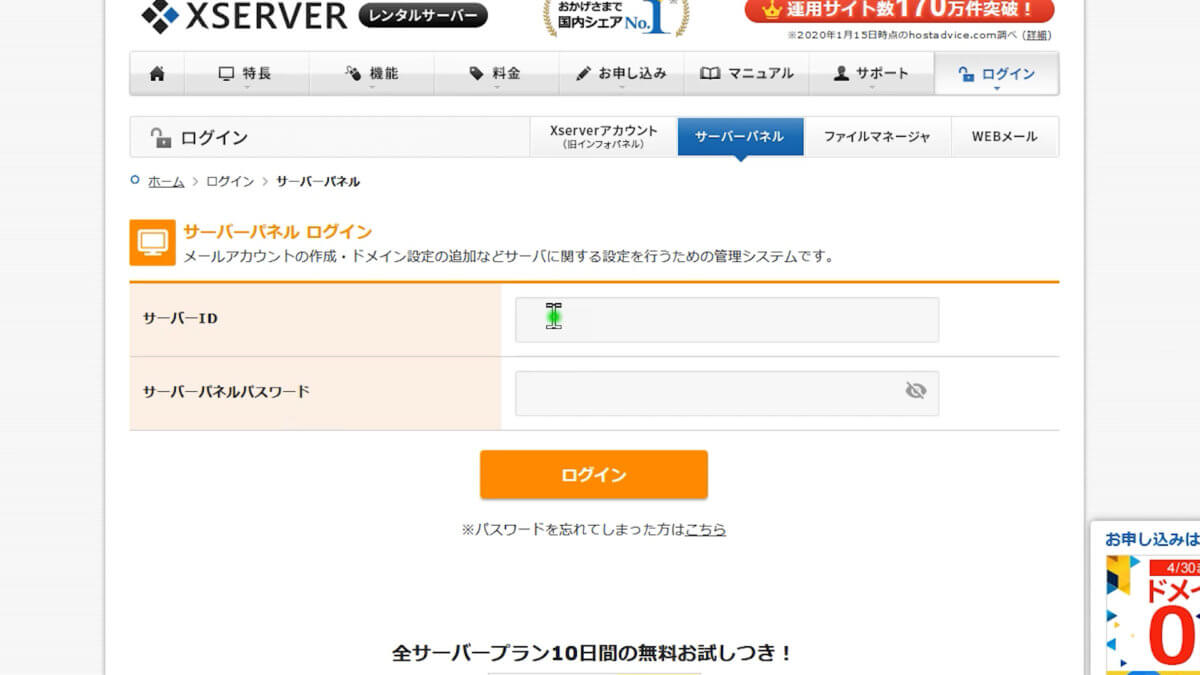Click the サーバーパネル ログイン heading text
This screenshot has width=1200, height=675.
(x=278, y=232)
